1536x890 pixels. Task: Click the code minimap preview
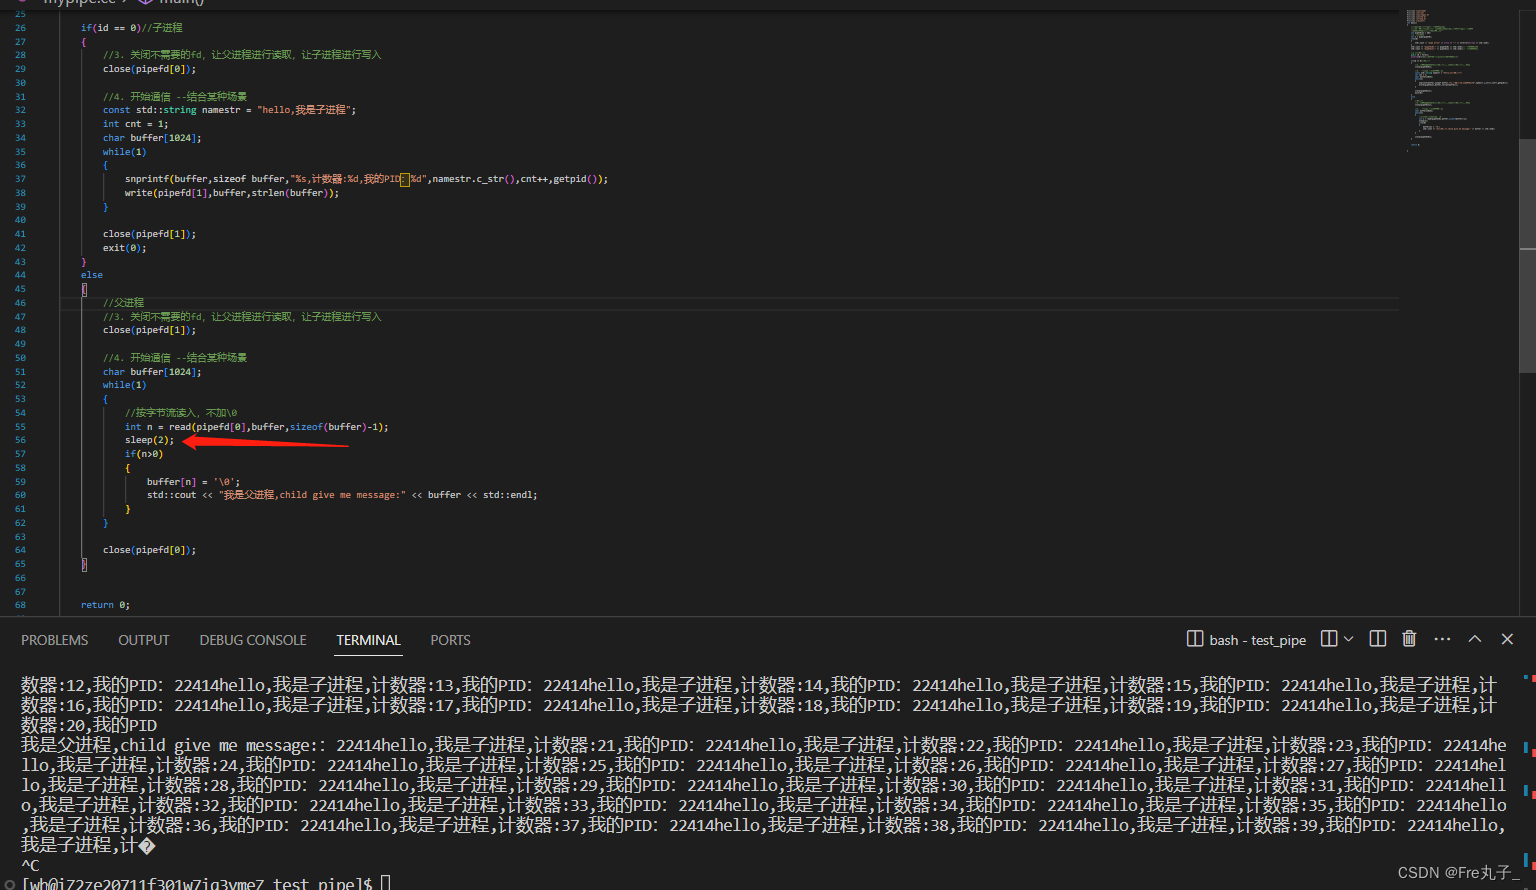[x=1460, y=80]
